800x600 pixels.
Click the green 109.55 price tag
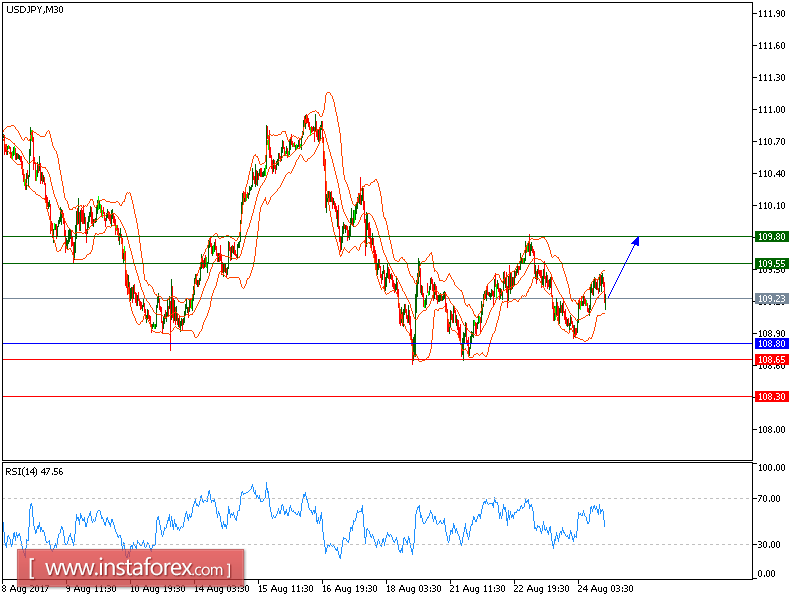[x=770, y=265]
